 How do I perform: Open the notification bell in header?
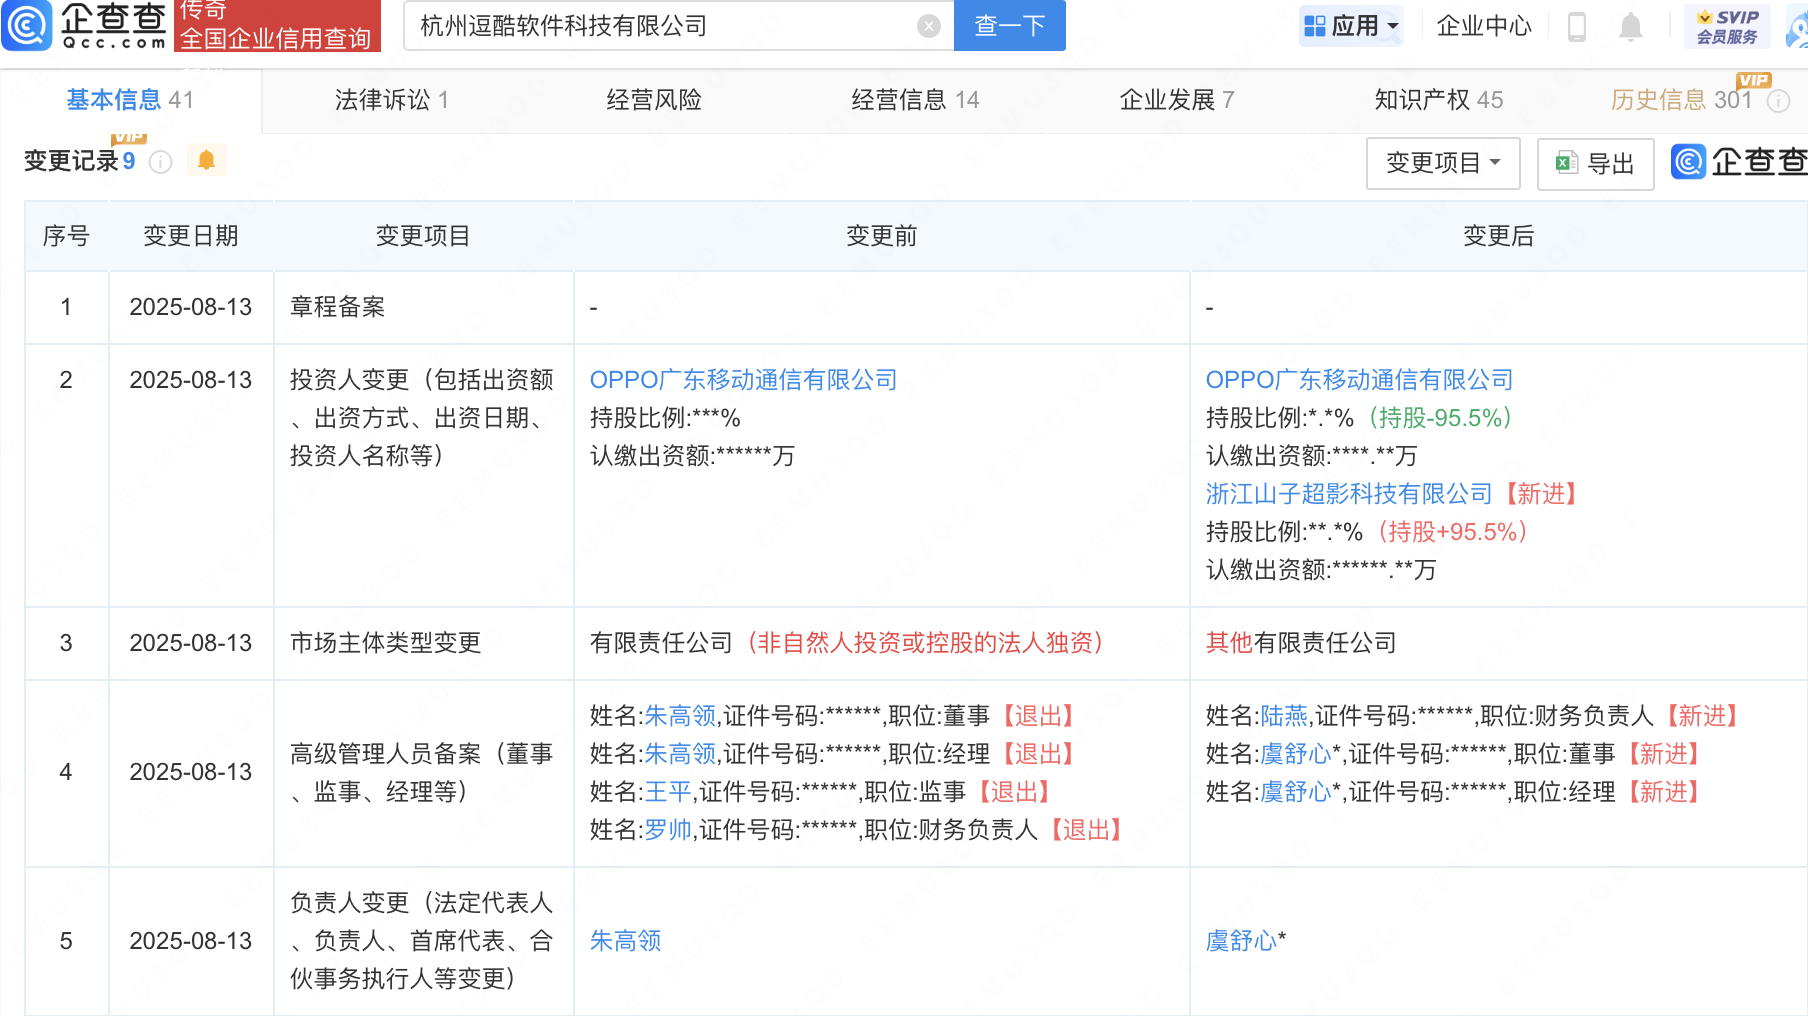pyautogui.click(x=1630, y=27)
